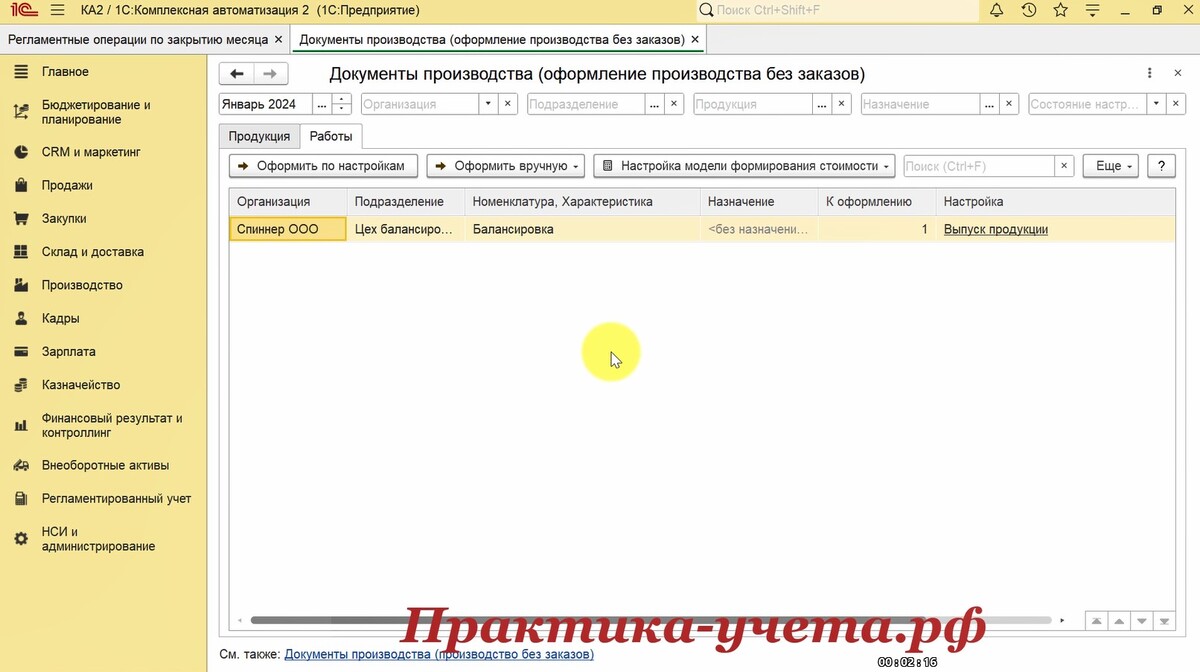The image size is (1200, 672).
Task: Open the Выпуск продукции setting link
Action: click(x=996, y=229)
